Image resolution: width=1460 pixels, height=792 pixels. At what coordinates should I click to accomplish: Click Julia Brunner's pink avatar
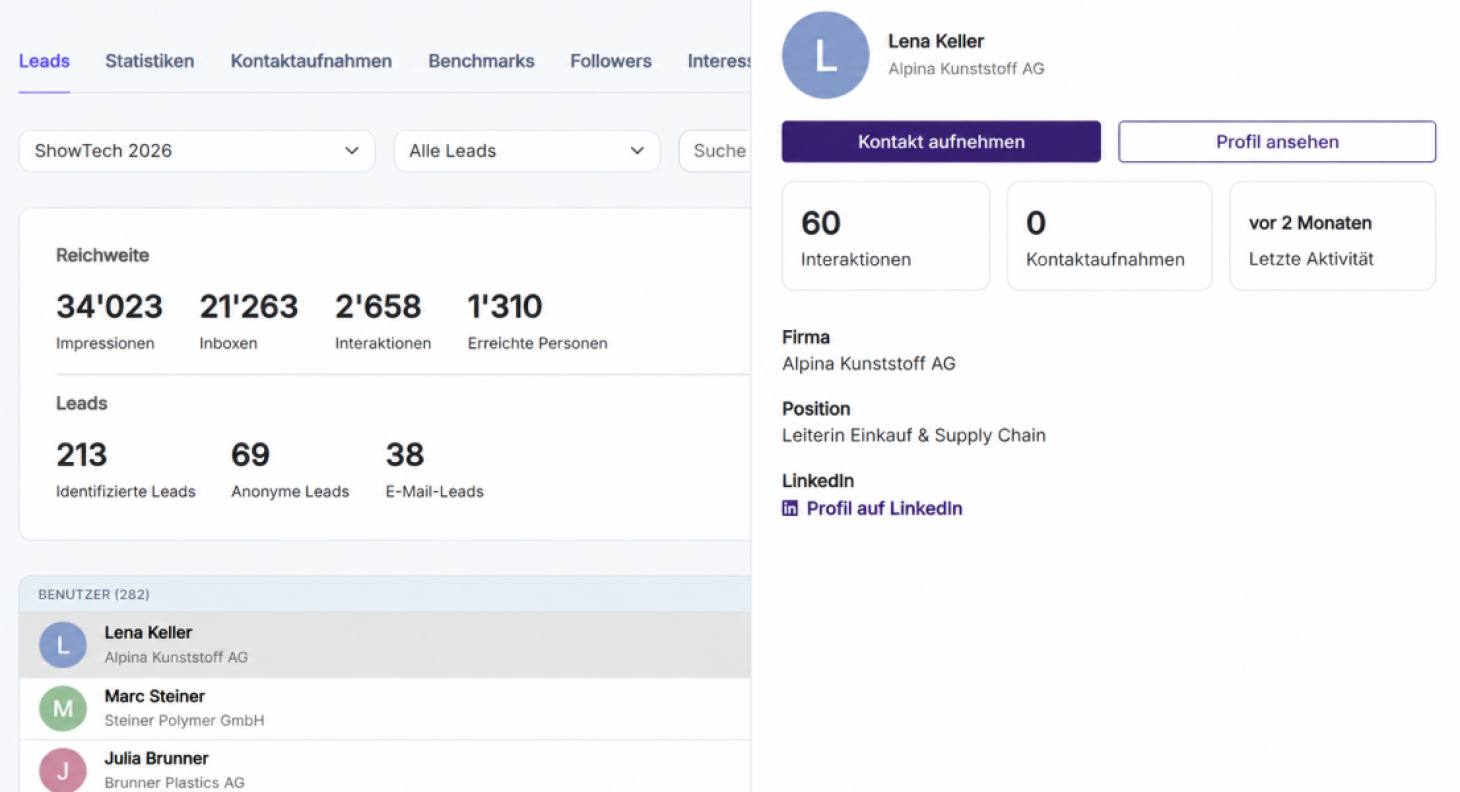[63, 770]
